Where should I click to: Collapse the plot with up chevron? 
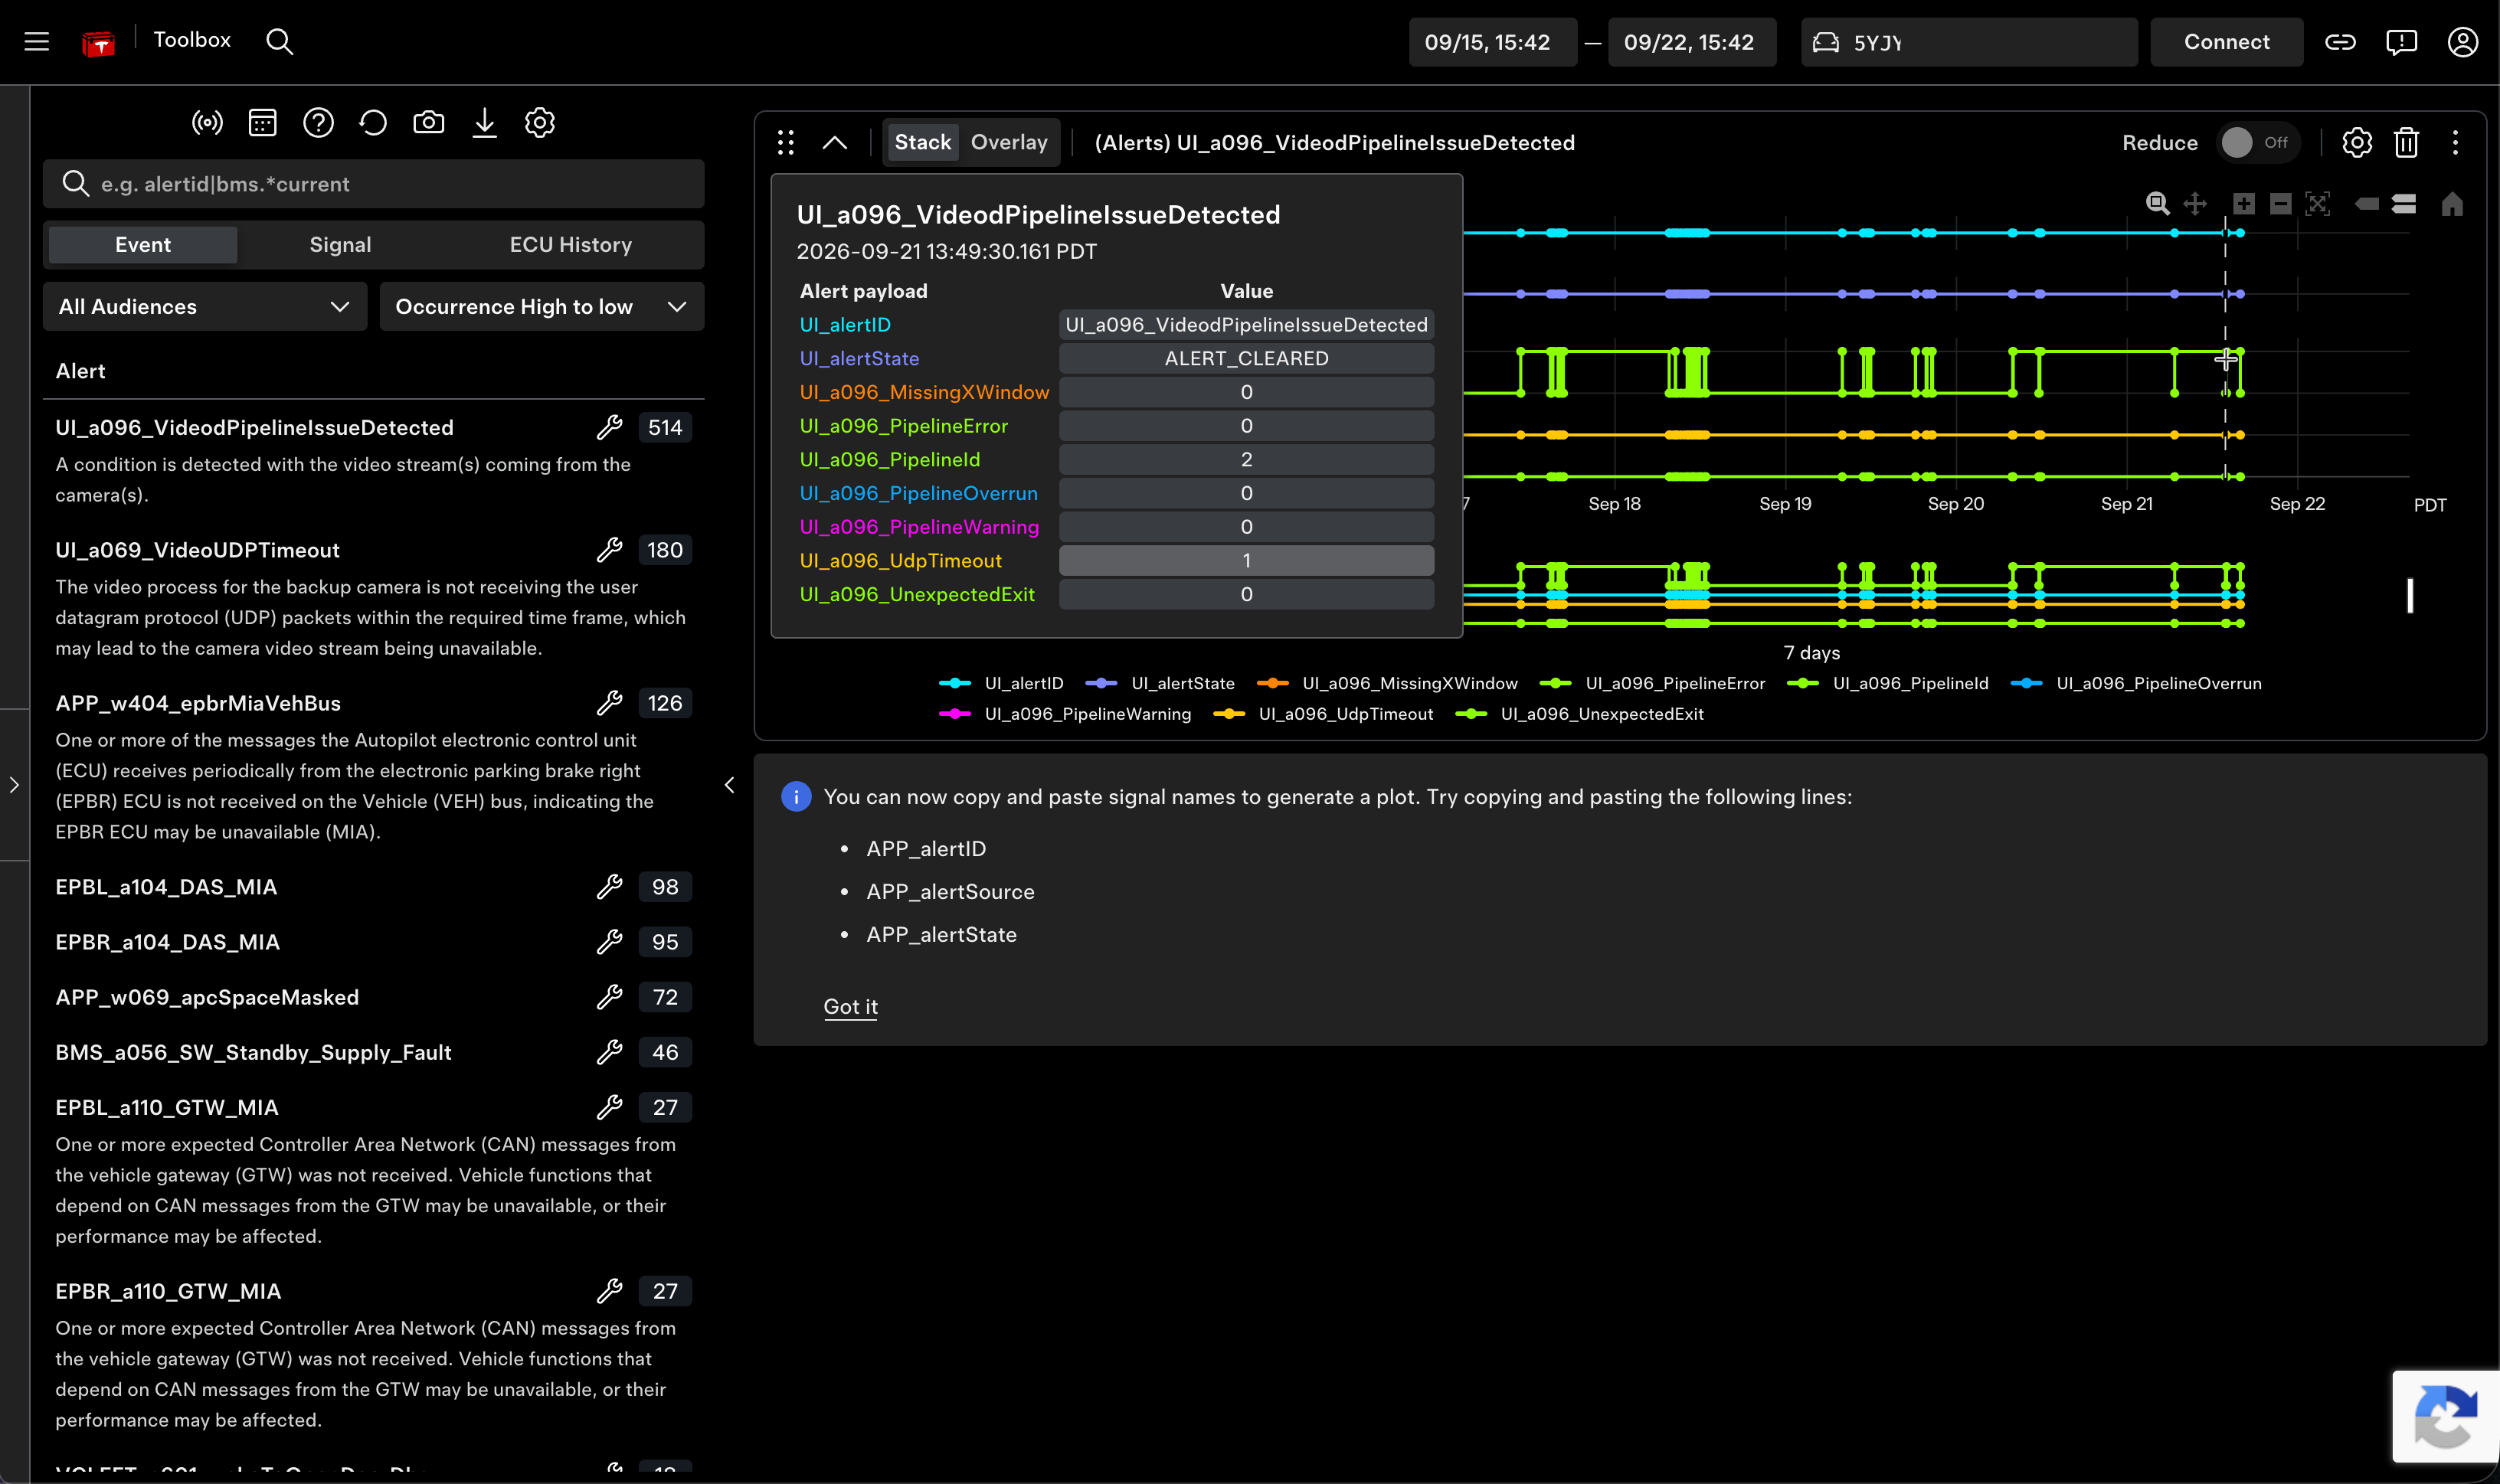pos(835,143)
